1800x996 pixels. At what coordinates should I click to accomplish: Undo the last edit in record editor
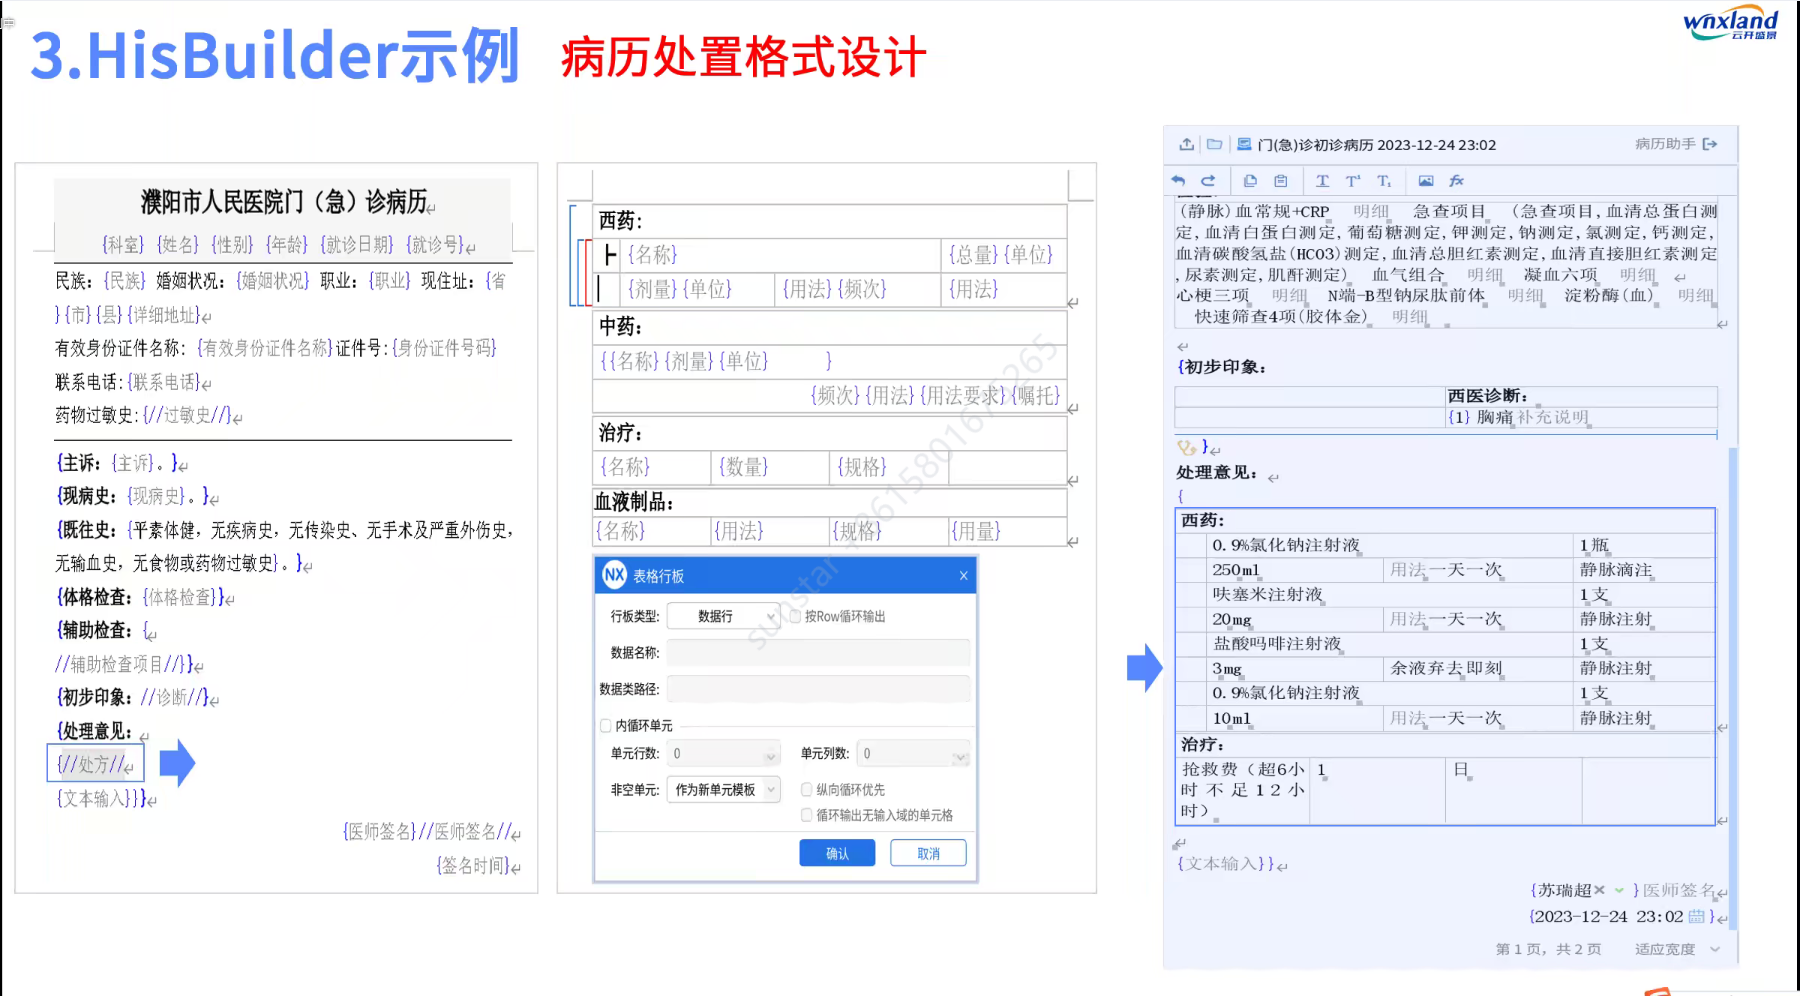[1178, 181]
